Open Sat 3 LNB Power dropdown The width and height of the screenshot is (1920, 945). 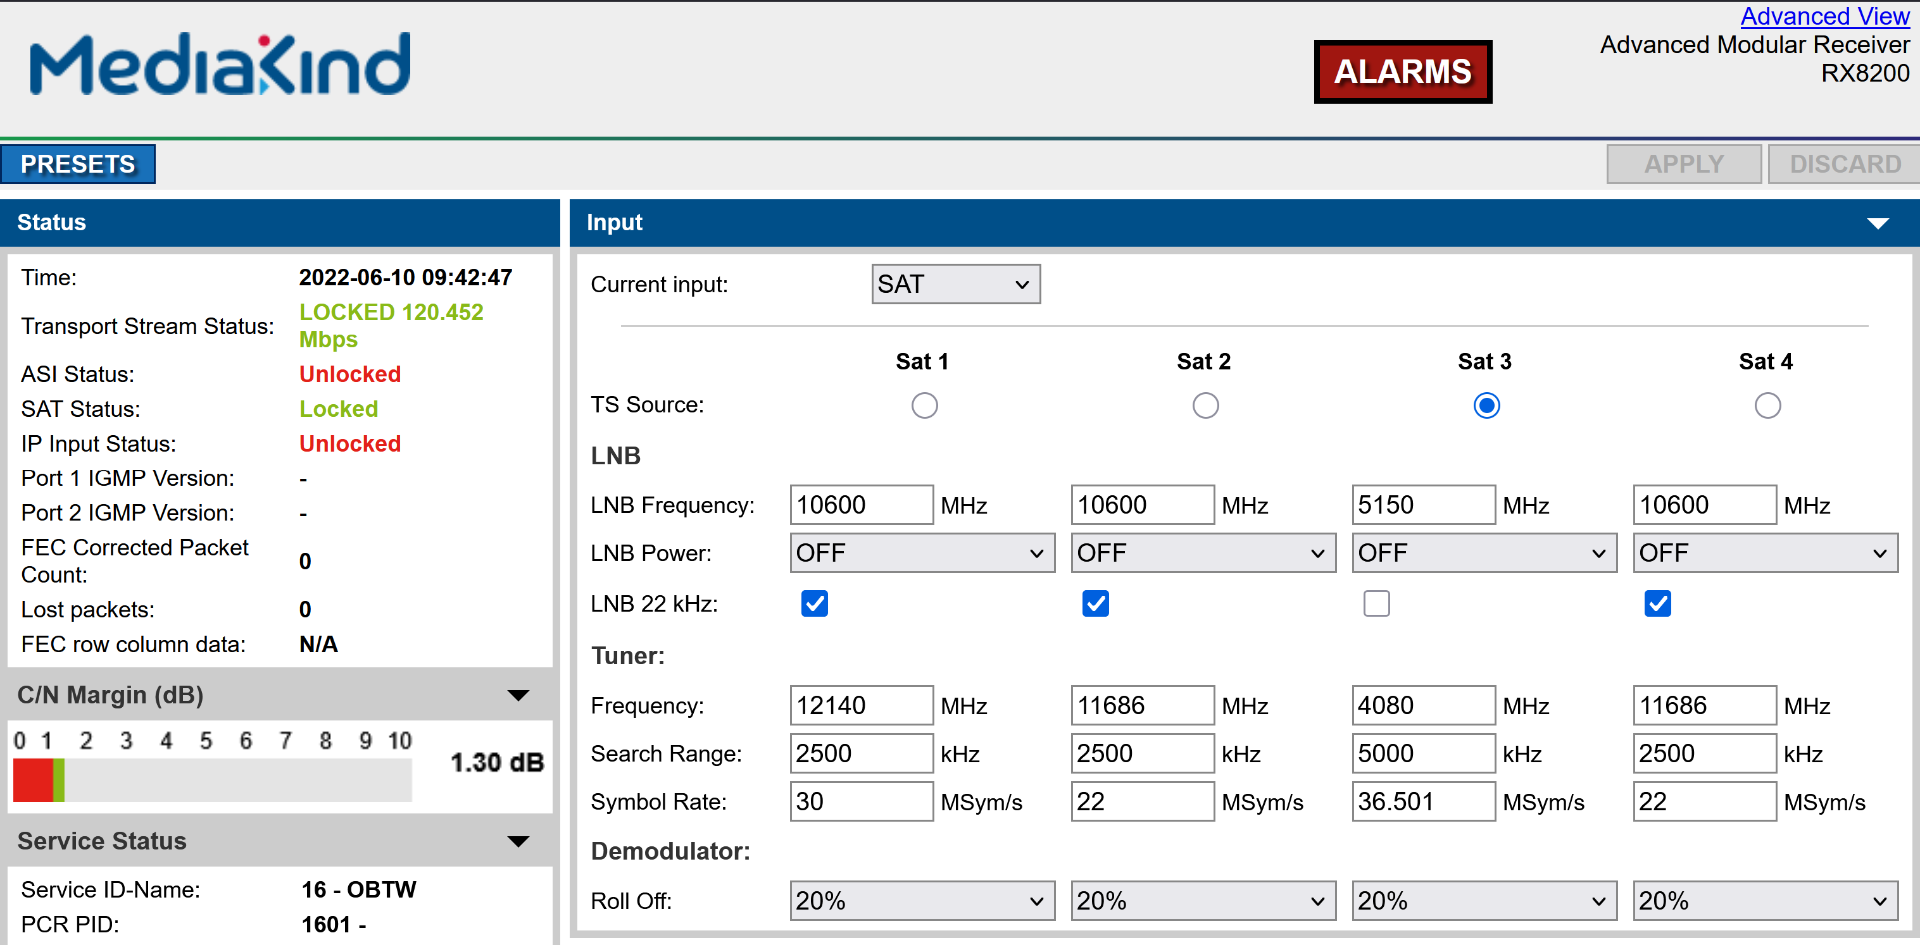tap(1483, 553)
